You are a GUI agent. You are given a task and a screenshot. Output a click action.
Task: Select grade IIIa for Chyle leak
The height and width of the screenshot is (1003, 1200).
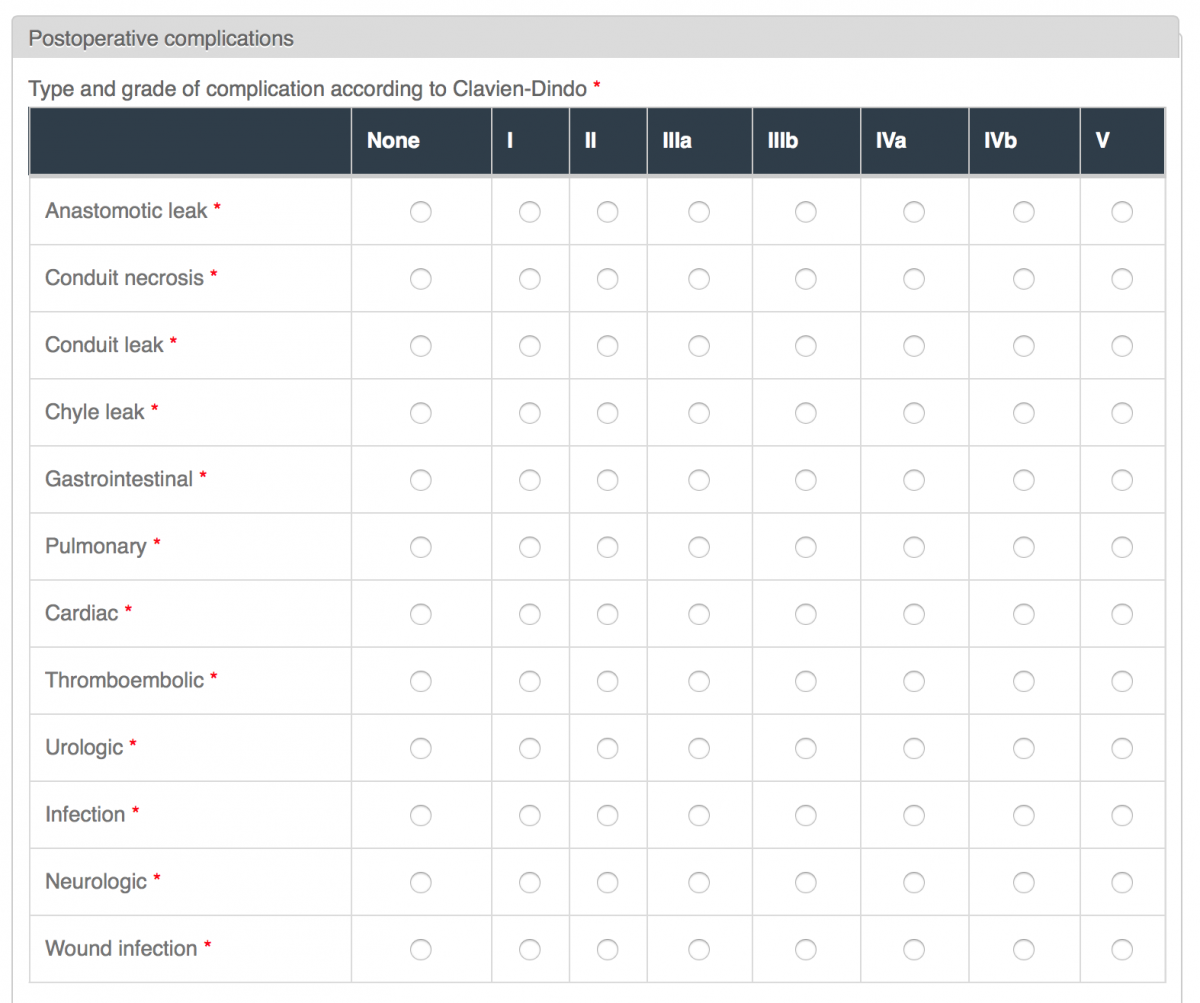[x=699, y=413]
